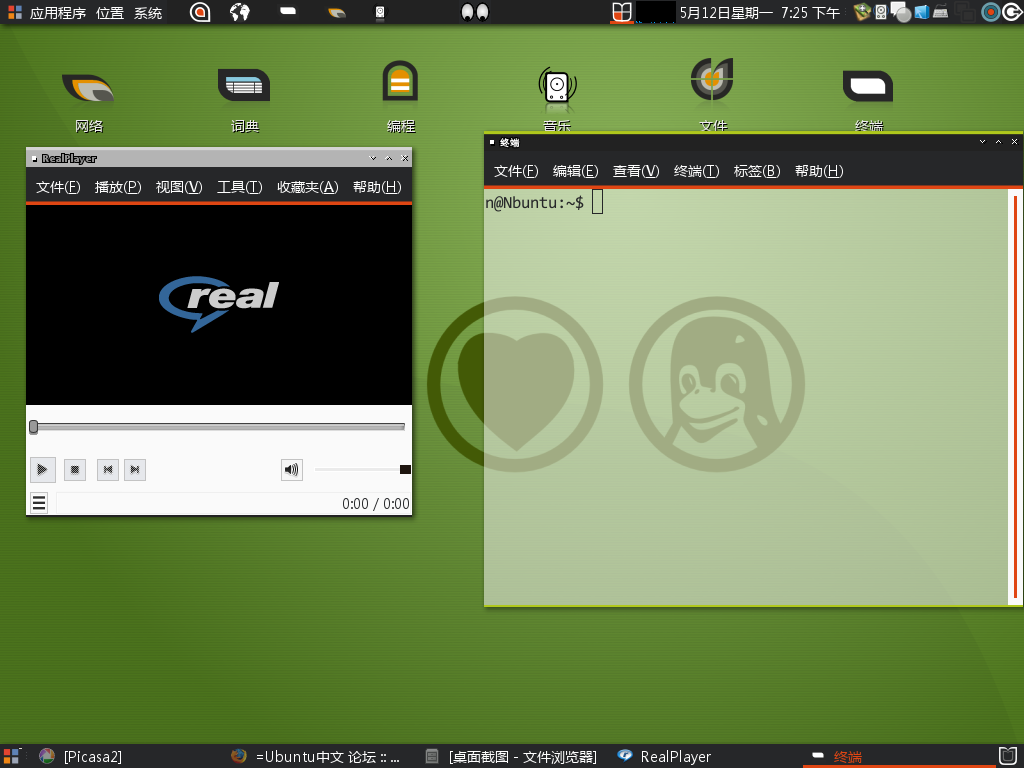
Task: Click the 0:00 / 0:00 time readout
Action: [x=376, y=504]
